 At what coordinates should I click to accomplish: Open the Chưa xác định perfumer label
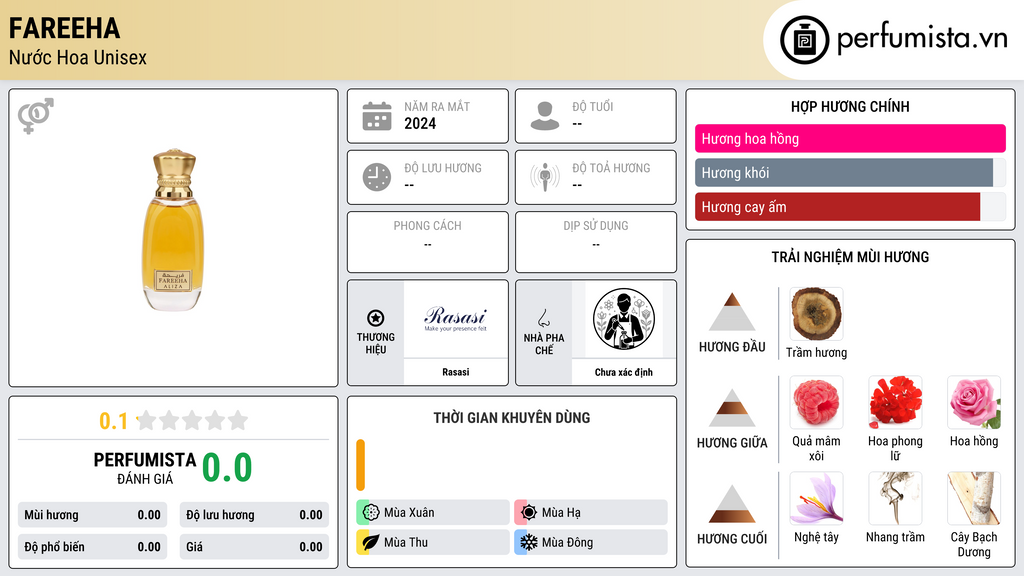[x=624, y=372]
